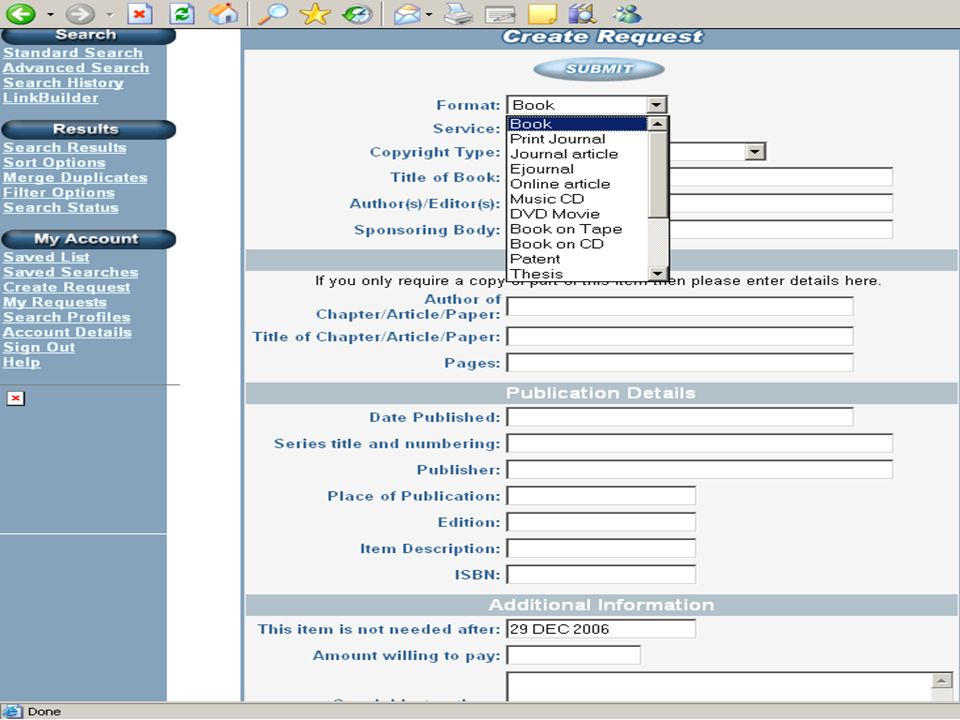Open the Mail button dropdown arrow

[x=429, y=14]
